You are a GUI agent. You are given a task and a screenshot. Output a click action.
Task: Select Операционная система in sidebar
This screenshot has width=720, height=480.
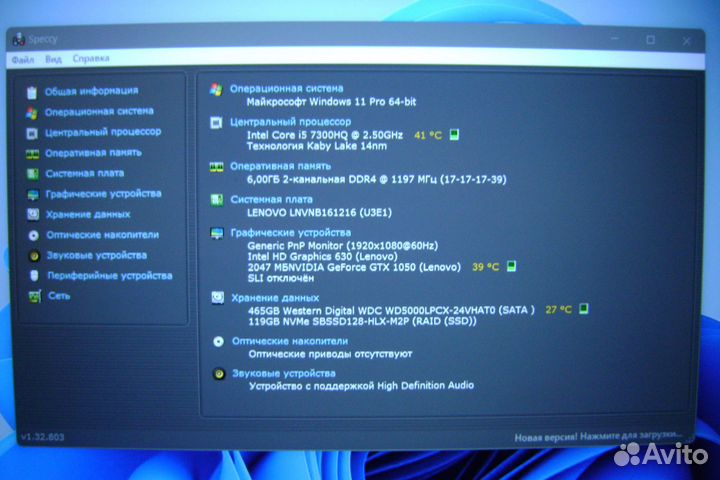pyautogui.click(x=99, y=112)
